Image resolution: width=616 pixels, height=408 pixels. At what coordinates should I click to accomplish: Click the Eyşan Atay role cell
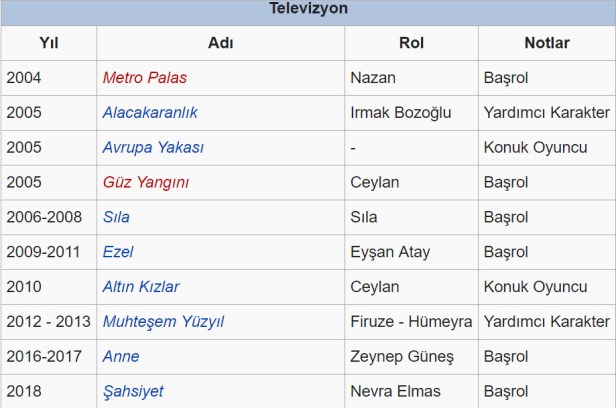[391, 252]
